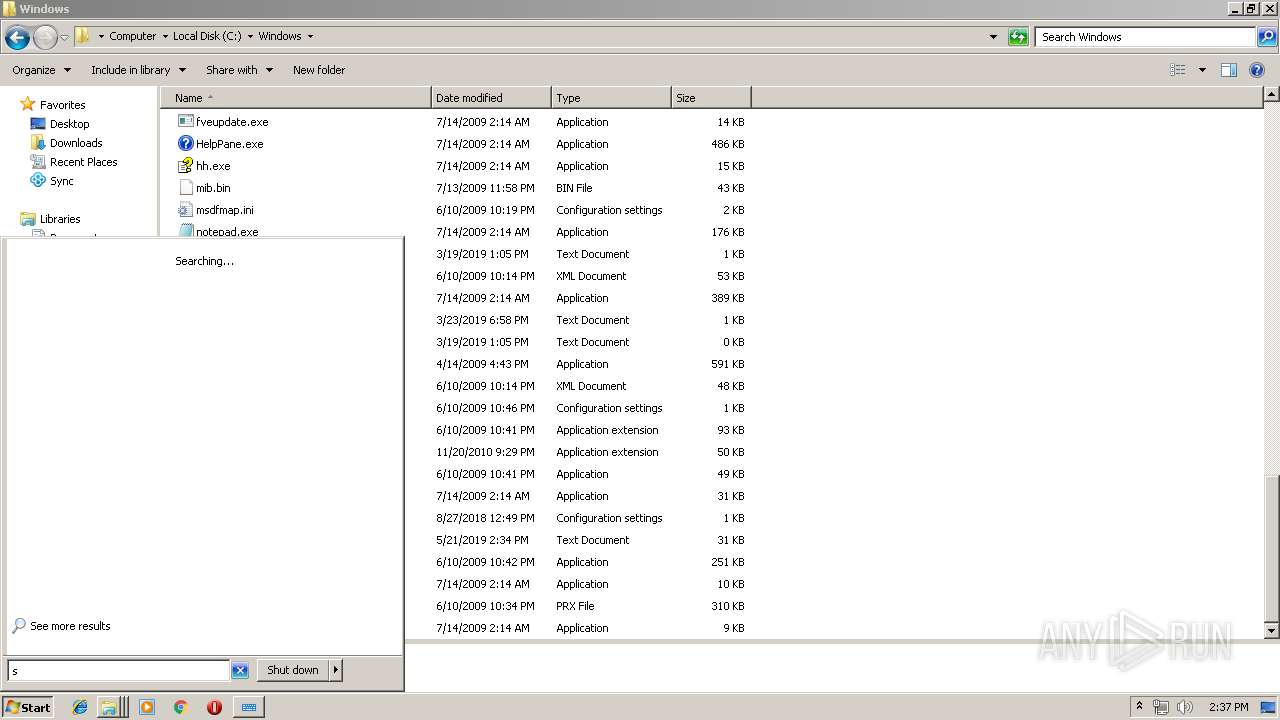Open Explorer Help question-mark icon
1280x720 pixels.
[x=1258, y=70]
